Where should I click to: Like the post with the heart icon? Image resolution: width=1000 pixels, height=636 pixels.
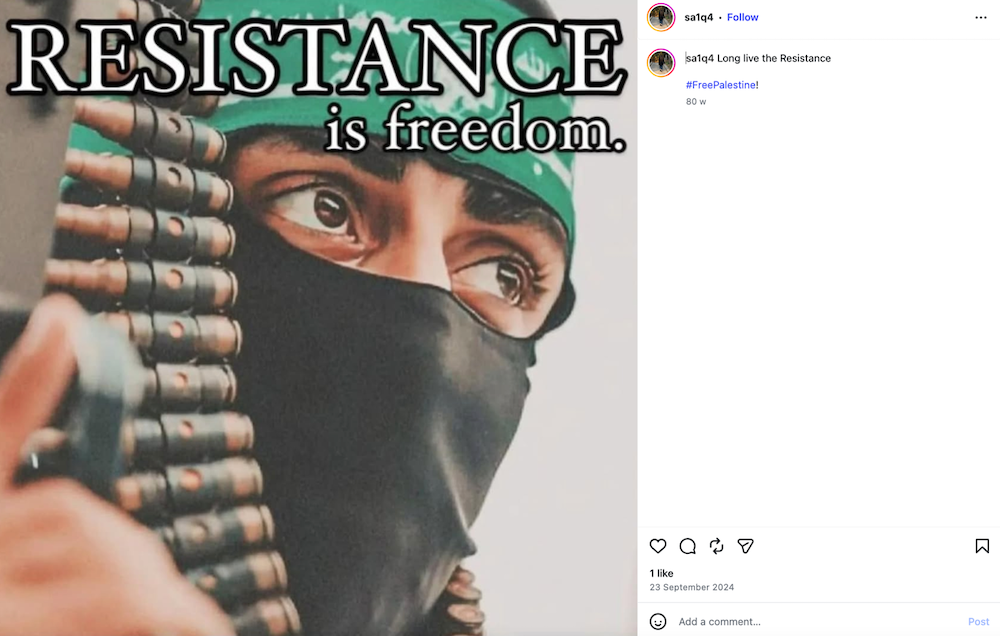tap(658, 546)
